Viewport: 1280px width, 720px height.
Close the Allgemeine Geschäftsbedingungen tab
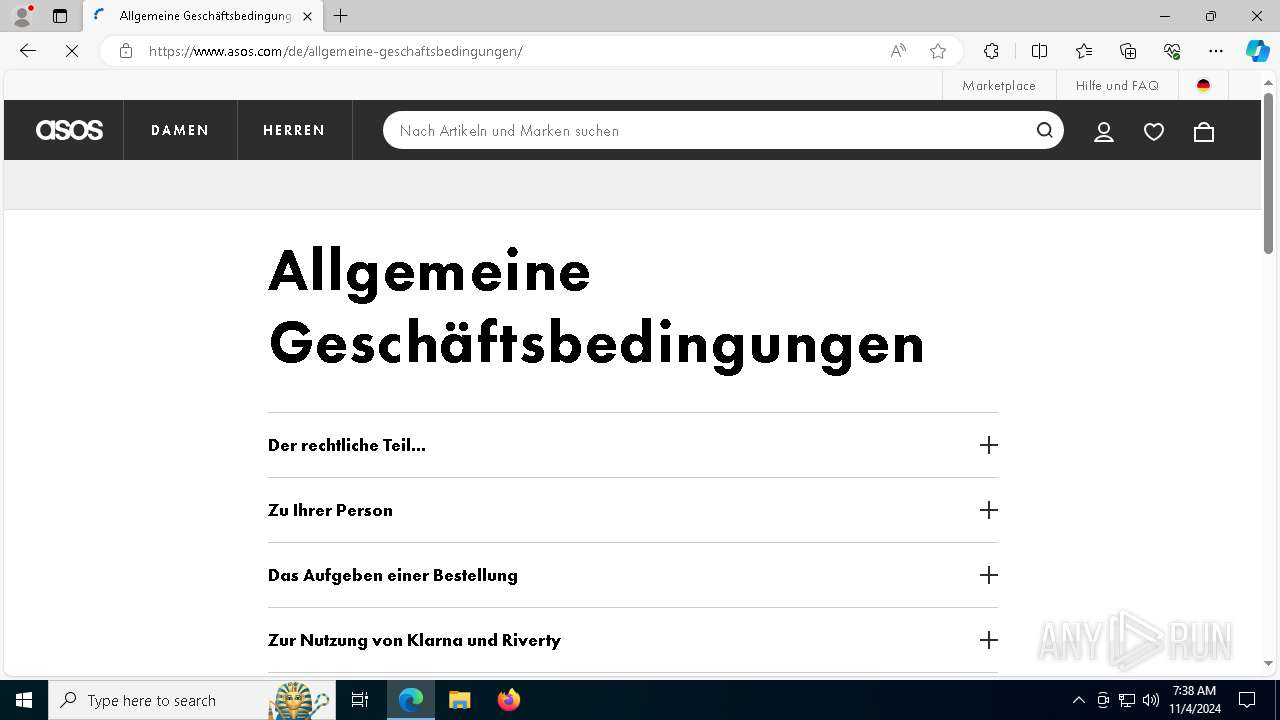(307, 16)
